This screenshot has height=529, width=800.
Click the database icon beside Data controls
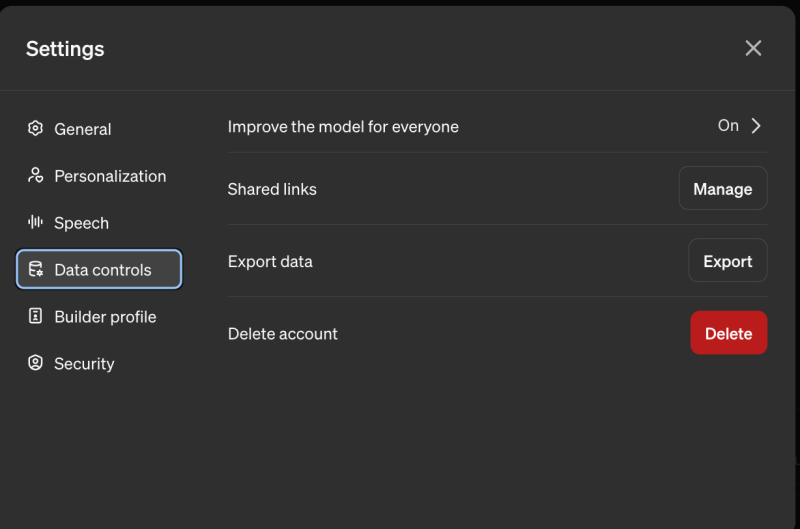pos(36,269)
